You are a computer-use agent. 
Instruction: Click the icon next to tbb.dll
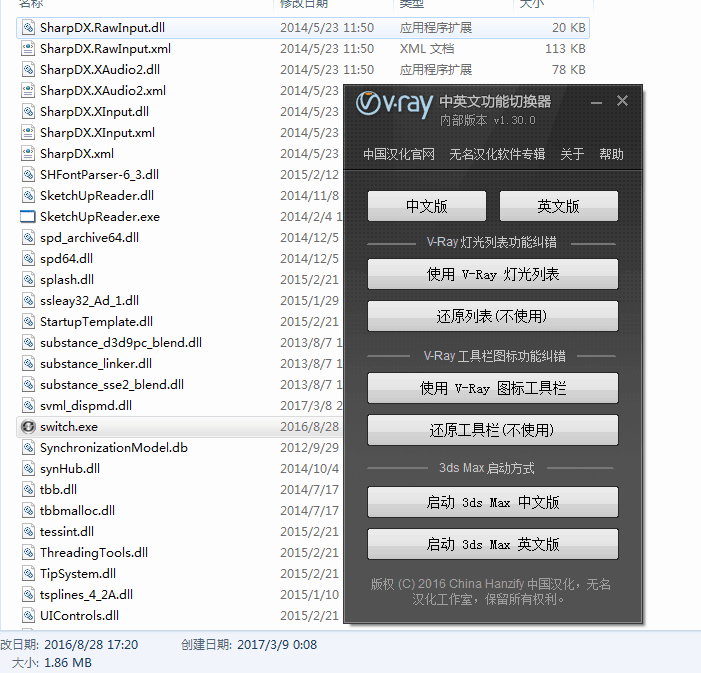coord(28,490)
